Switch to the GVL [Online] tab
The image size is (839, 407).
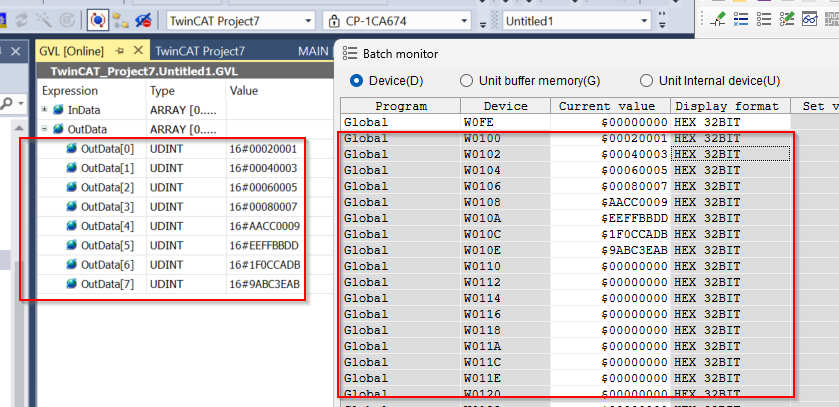(71, 51)
